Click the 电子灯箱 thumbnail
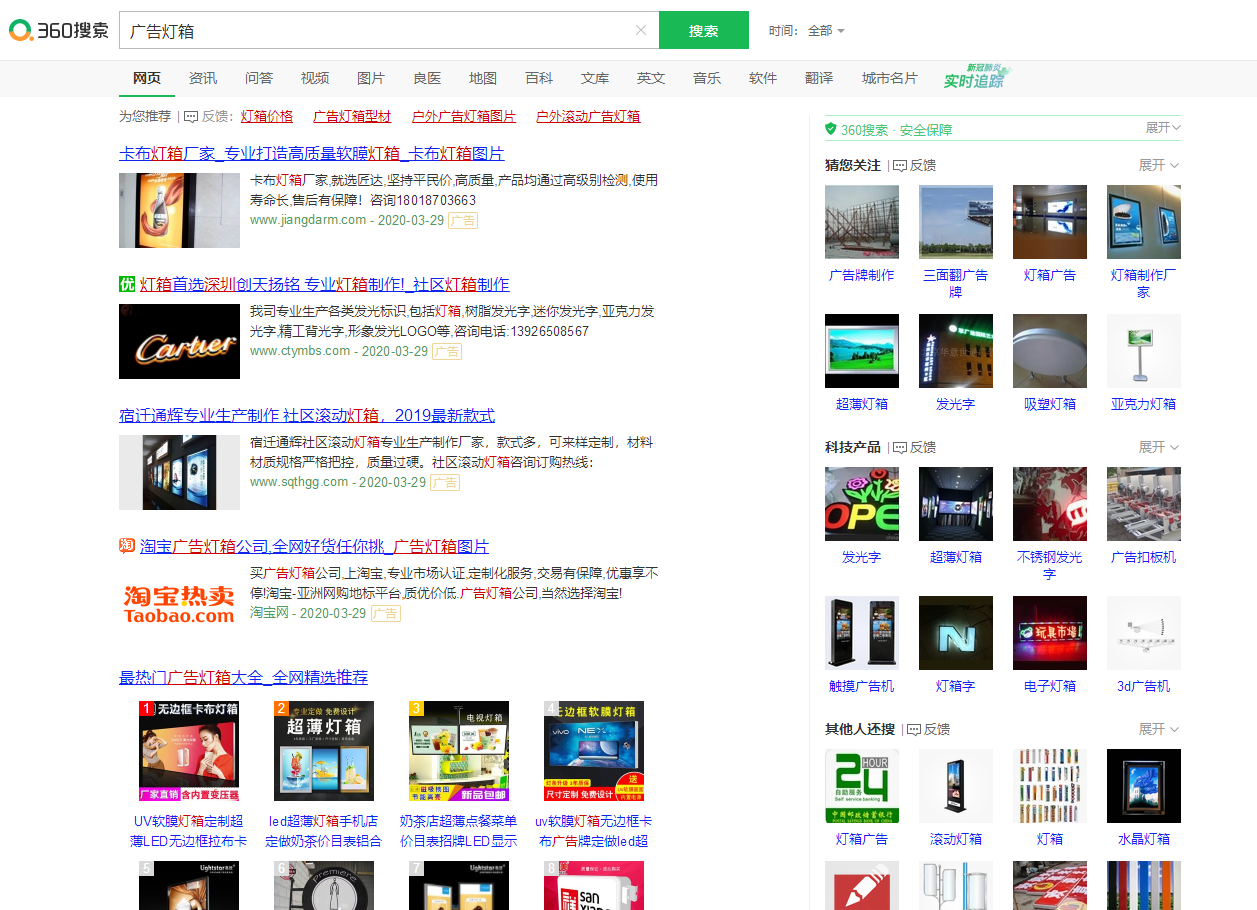Image resolution: width=1257 pixels, height=910 pixels. [x=1050, y=633]
